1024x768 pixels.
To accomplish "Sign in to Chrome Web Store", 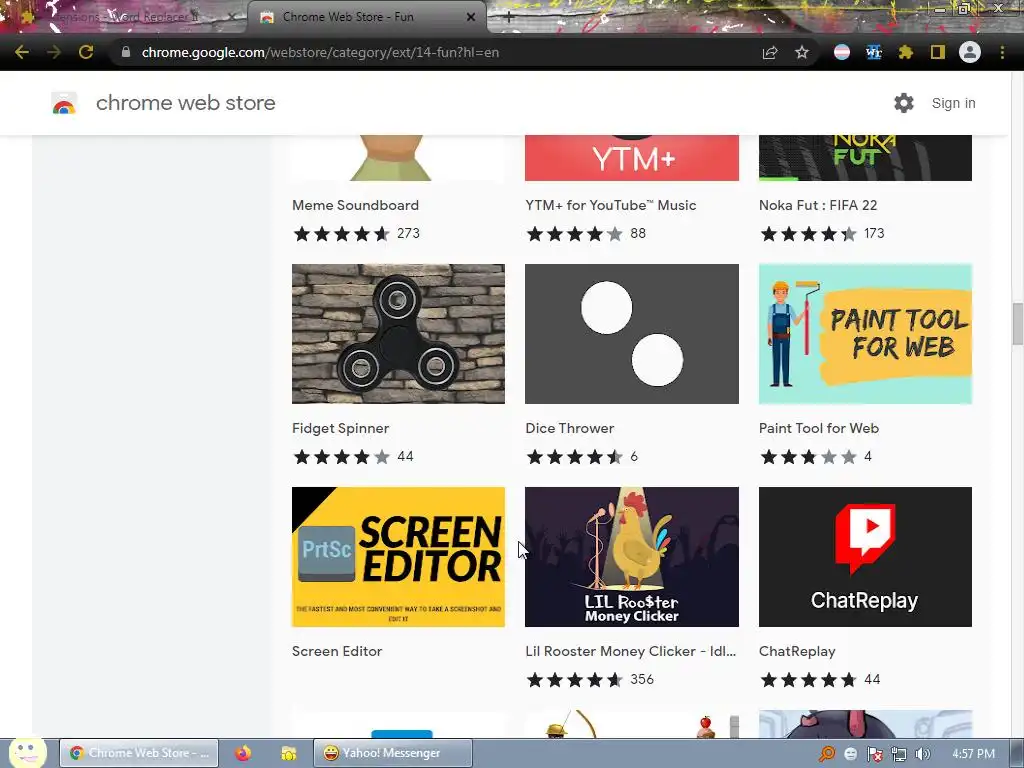I will pyautogui.click(x=953, y=103).
